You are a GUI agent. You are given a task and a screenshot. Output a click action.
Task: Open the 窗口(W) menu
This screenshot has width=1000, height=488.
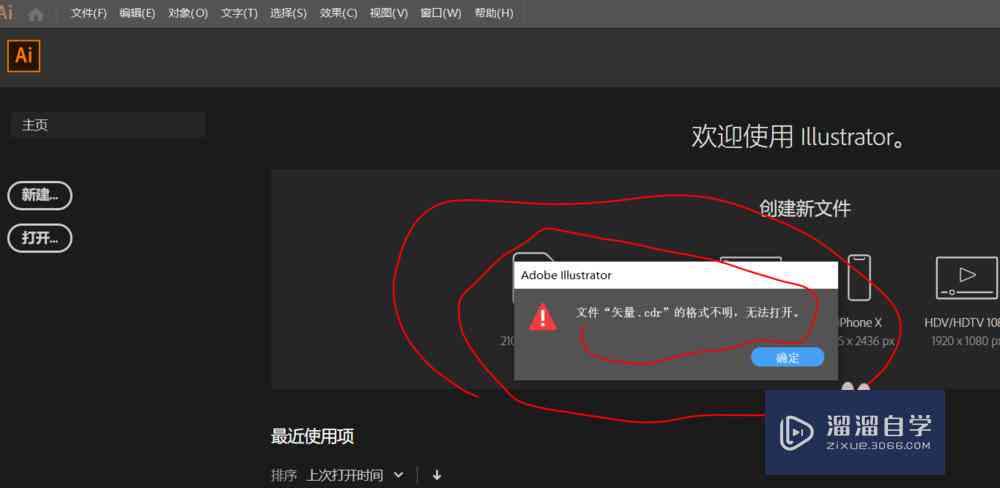[x=441, y=13]
